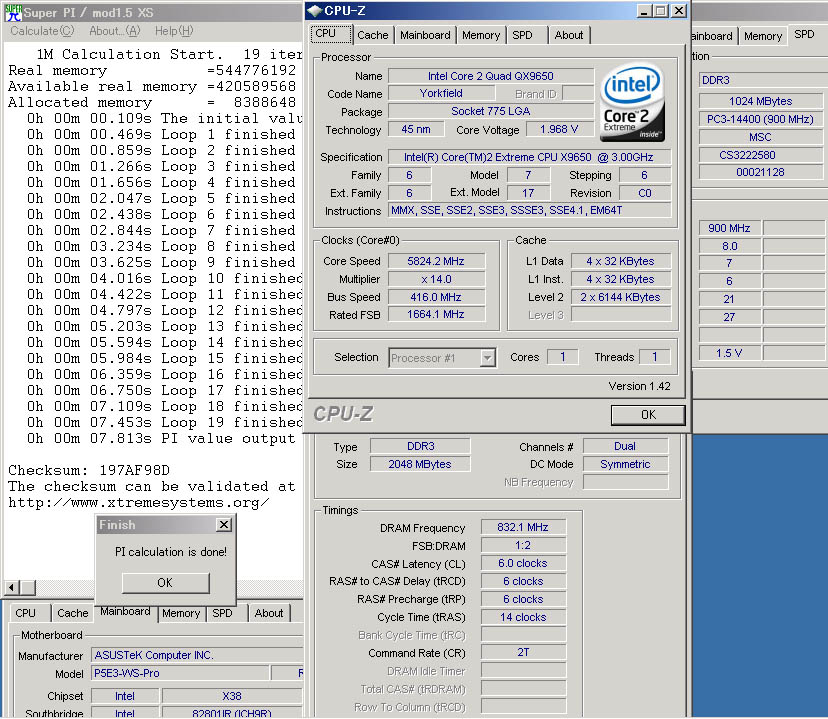Maximize the front CPU-Z window
Image resolution: width=828 pixels, height=719 pixels.
pos(661,11)
